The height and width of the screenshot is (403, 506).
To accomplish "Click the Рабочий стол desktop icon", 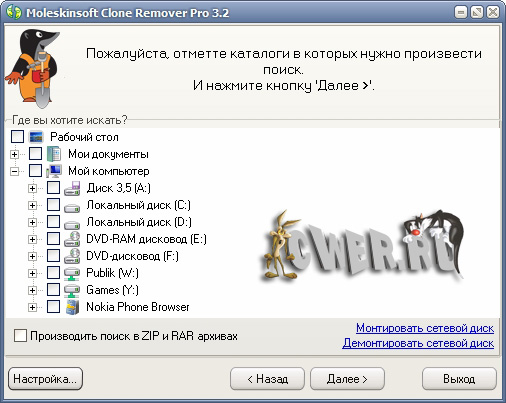I will click(36, 137).
